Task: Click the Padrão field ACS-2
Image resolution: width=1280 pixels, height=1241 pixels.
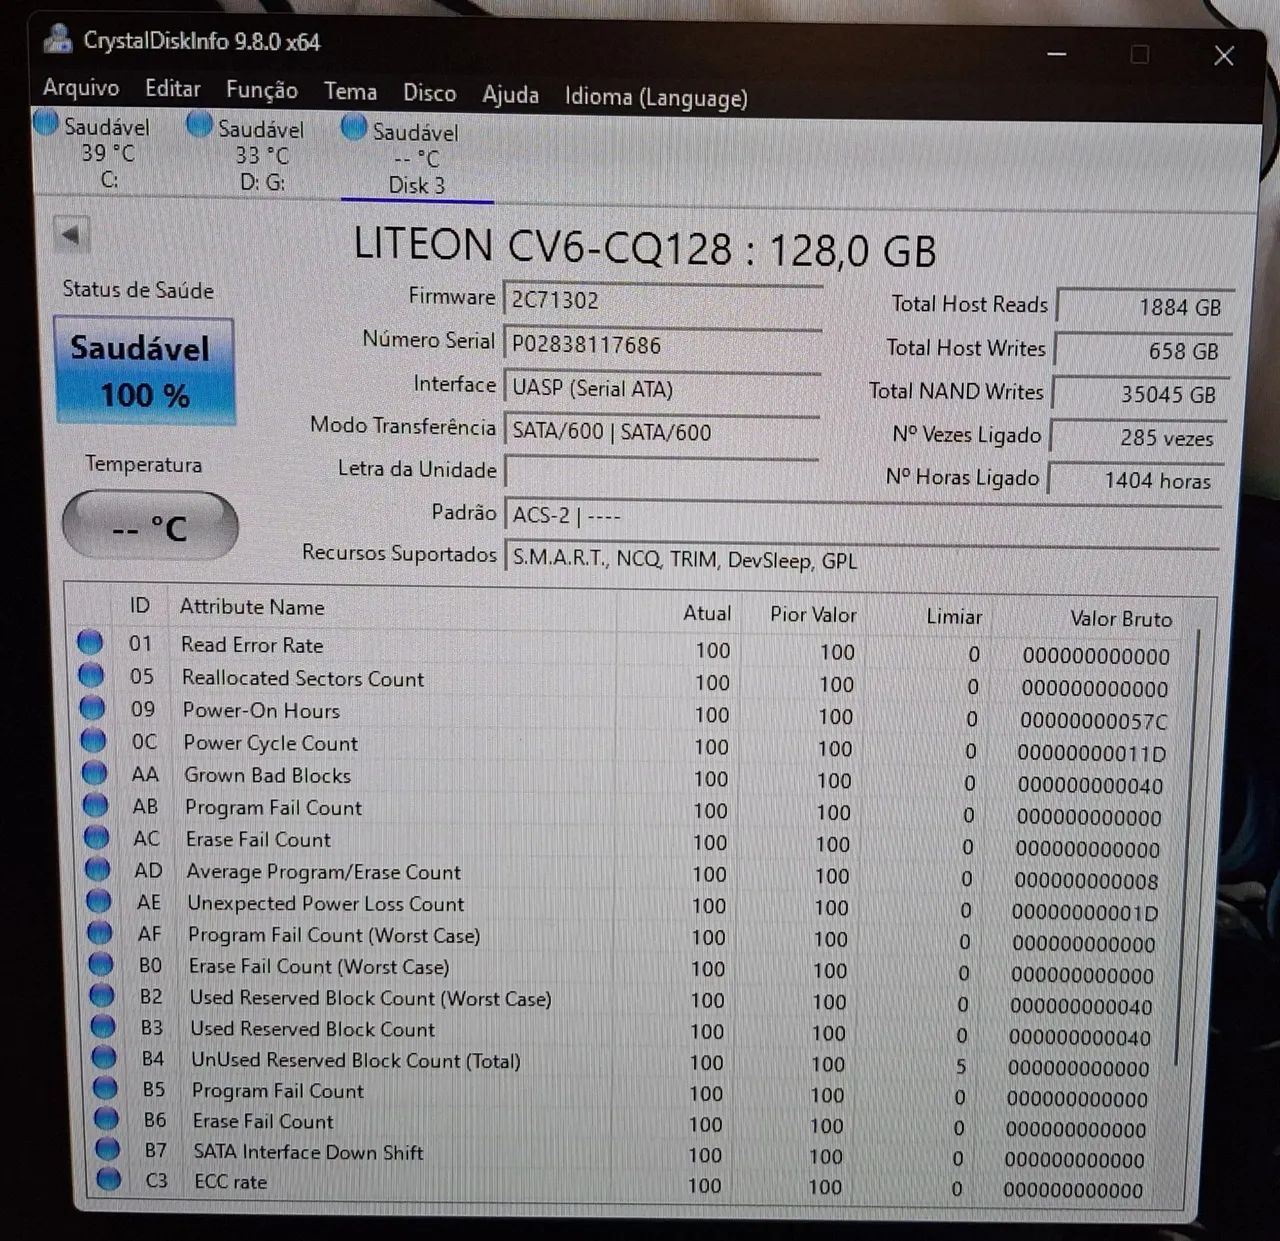Action: point(862,515)
